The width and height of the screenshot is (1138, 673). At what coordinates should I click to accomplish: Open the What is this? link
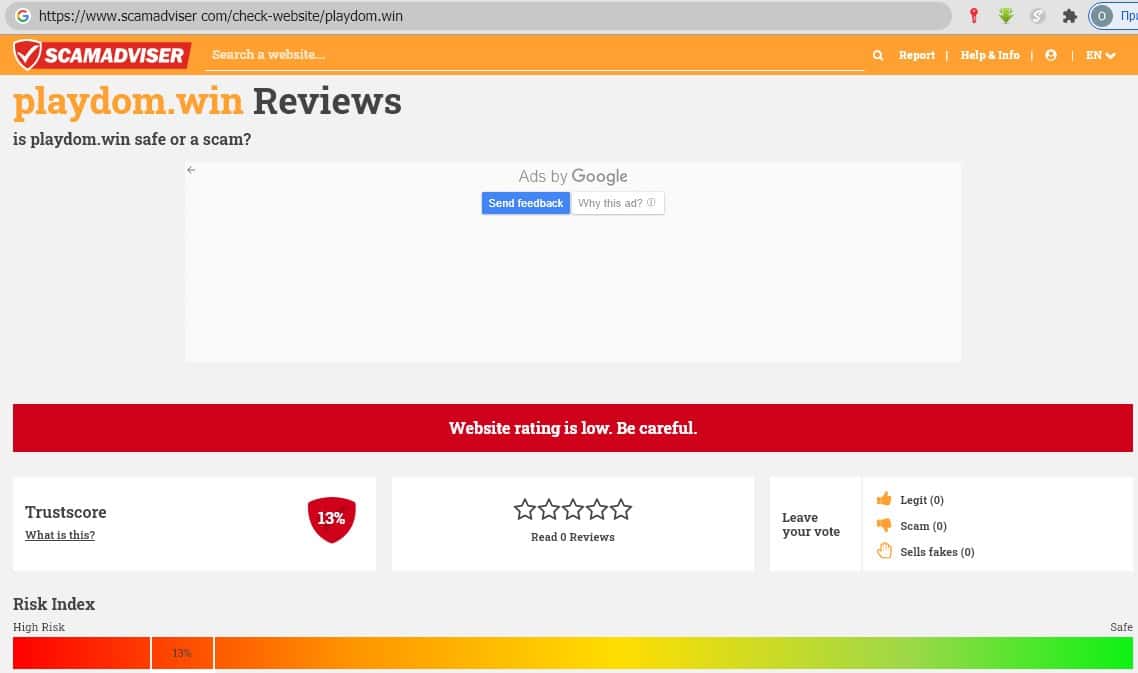tap(60, 535)
